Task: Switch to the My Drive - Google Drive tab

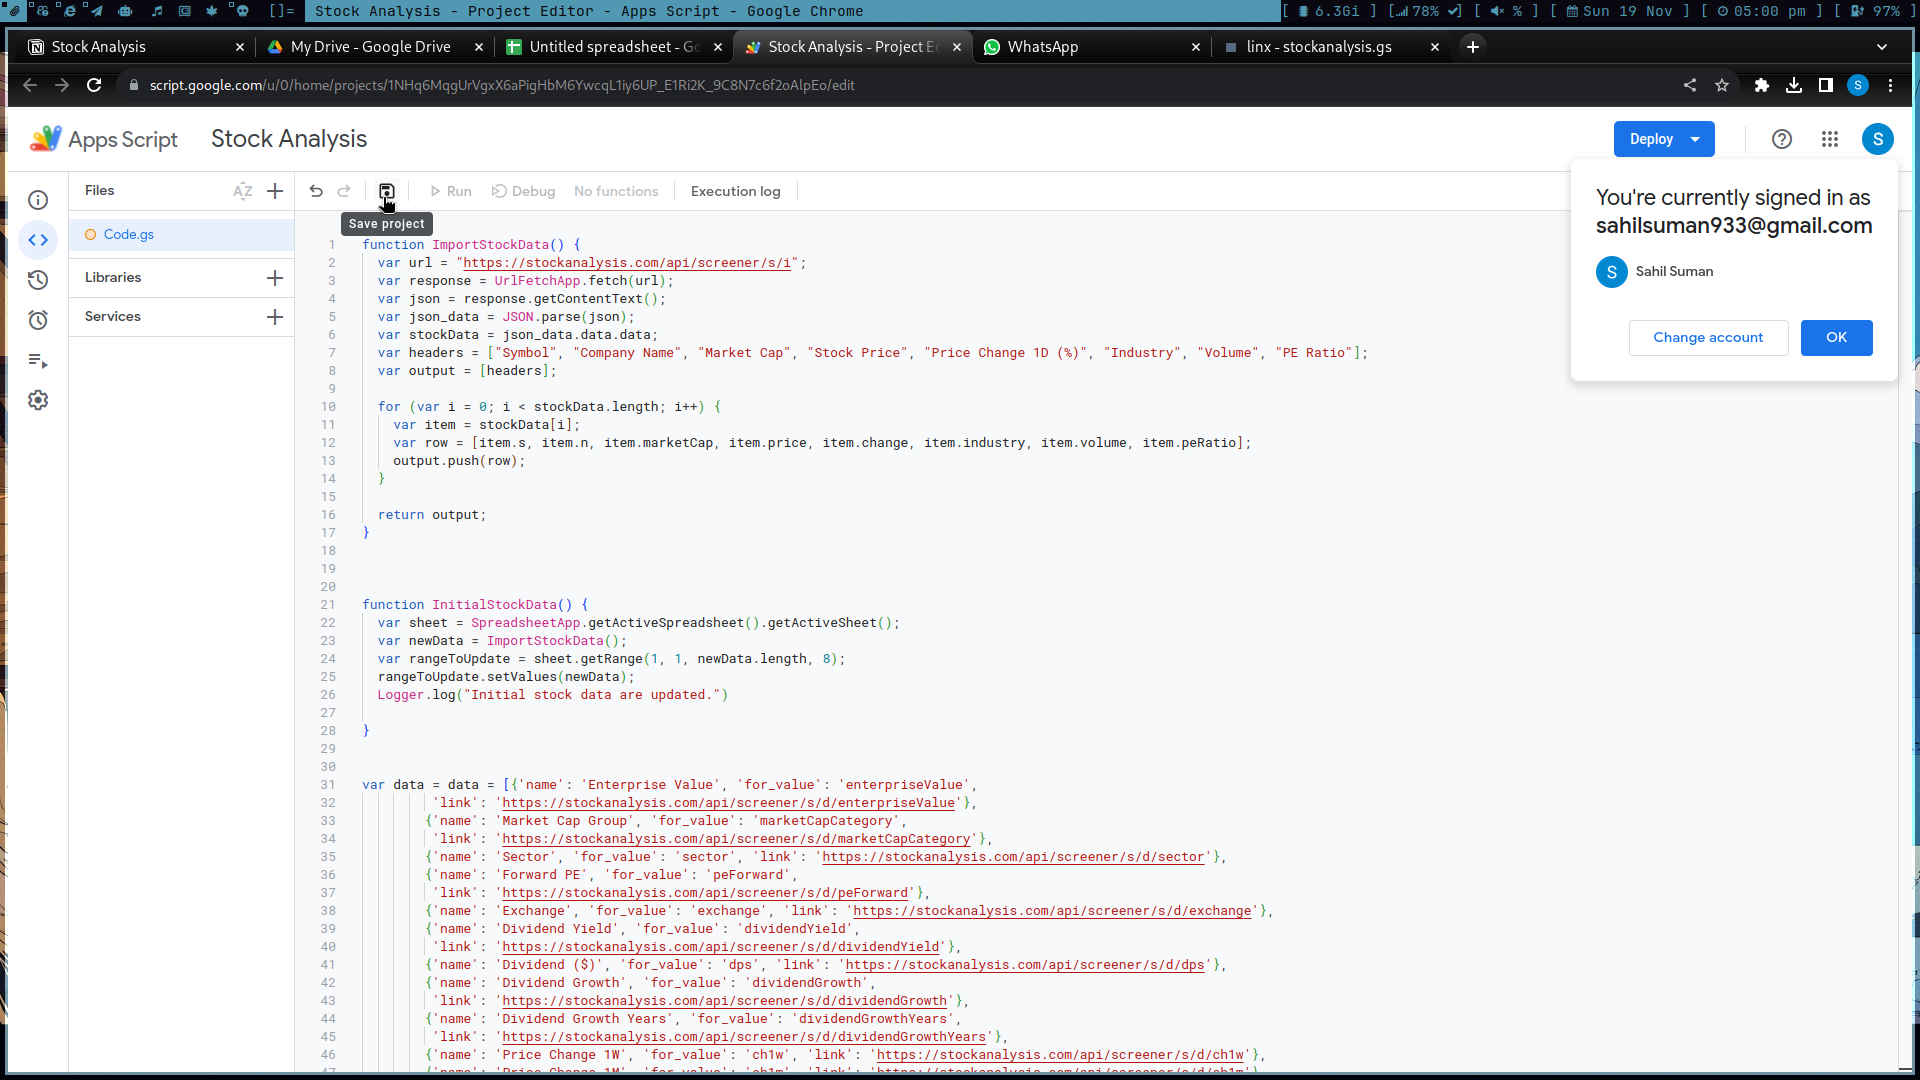Action: click(x=374, y=47)
